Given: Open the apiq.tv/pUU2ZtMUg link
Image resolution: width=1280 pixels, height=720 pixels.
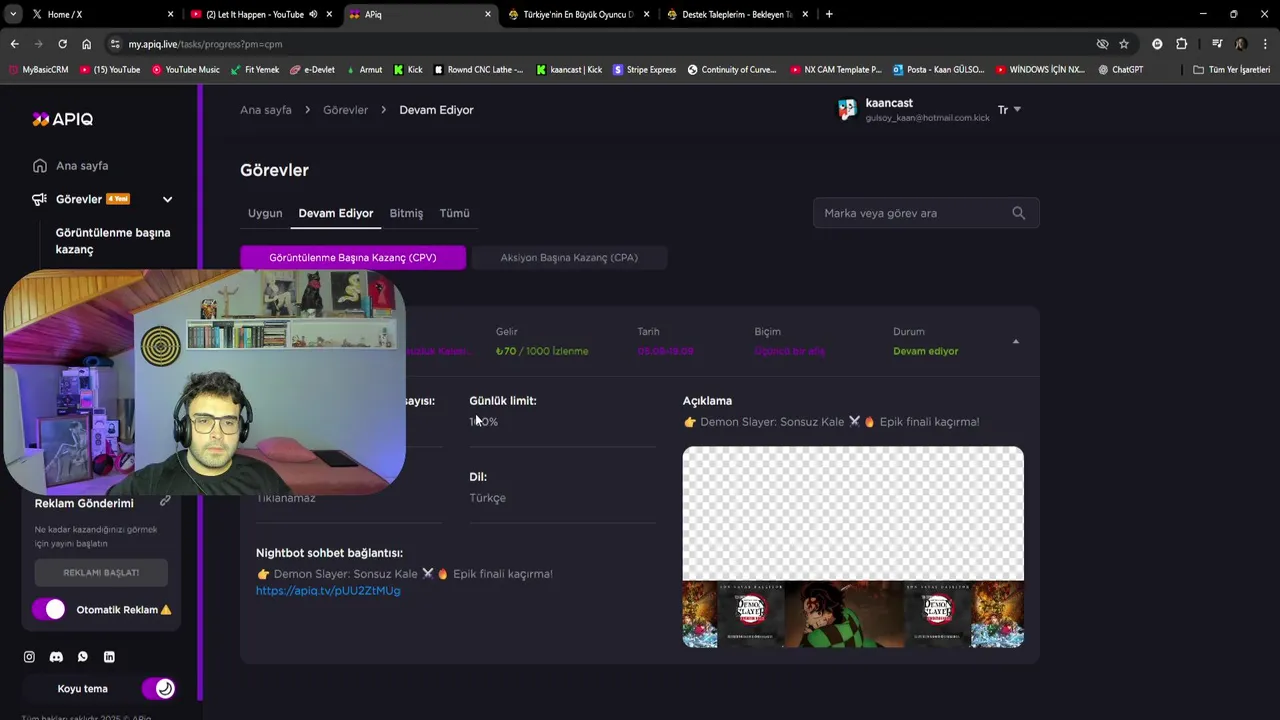Looking at the screenshot, I should 328,591.
